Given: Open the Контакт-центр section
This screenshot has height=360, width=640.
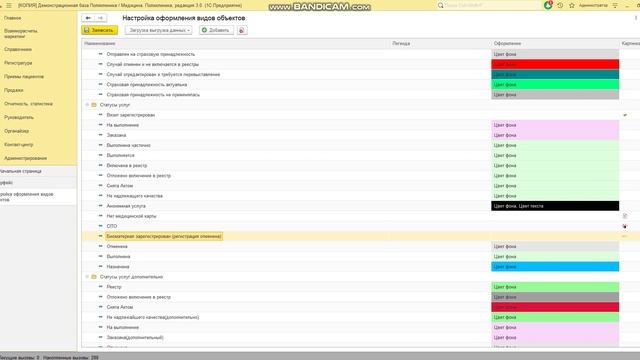Looking at the screenshot, I should [19, 144].
